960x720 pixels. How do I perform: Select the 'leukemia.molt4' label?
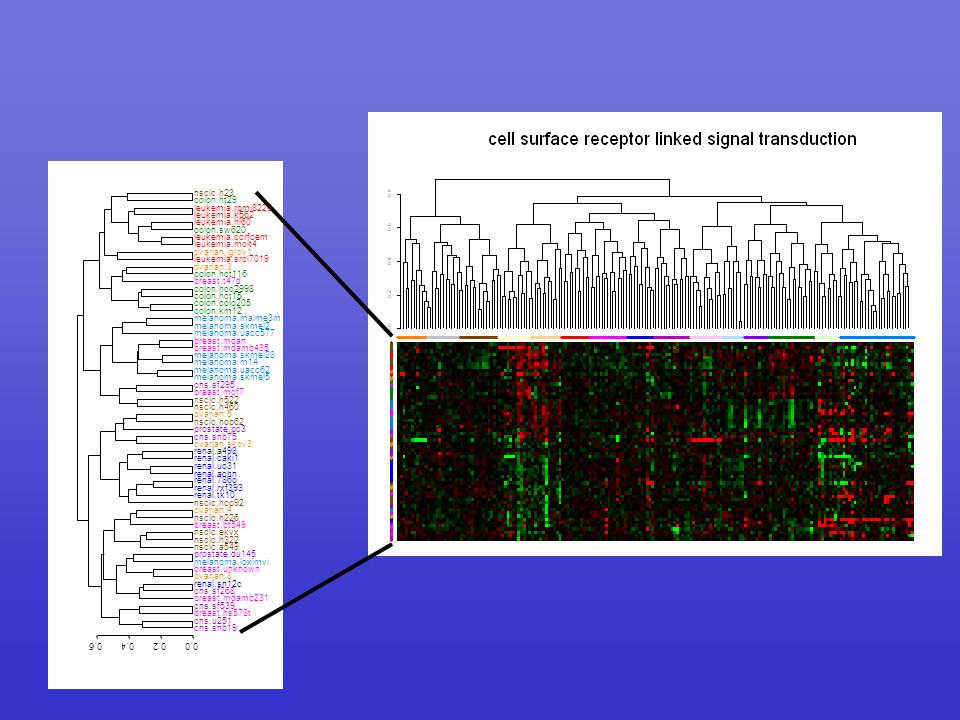point(225,244)
